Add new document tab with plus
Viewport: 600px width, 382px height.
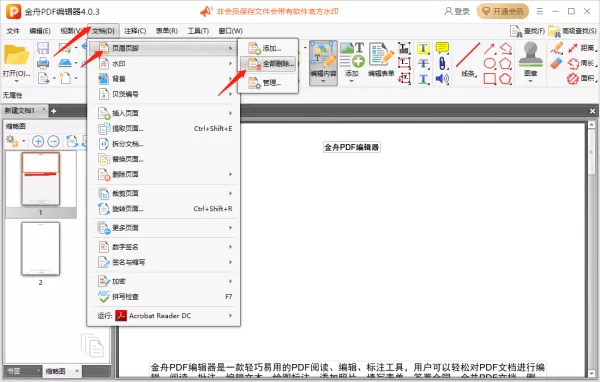pos(54,111)
